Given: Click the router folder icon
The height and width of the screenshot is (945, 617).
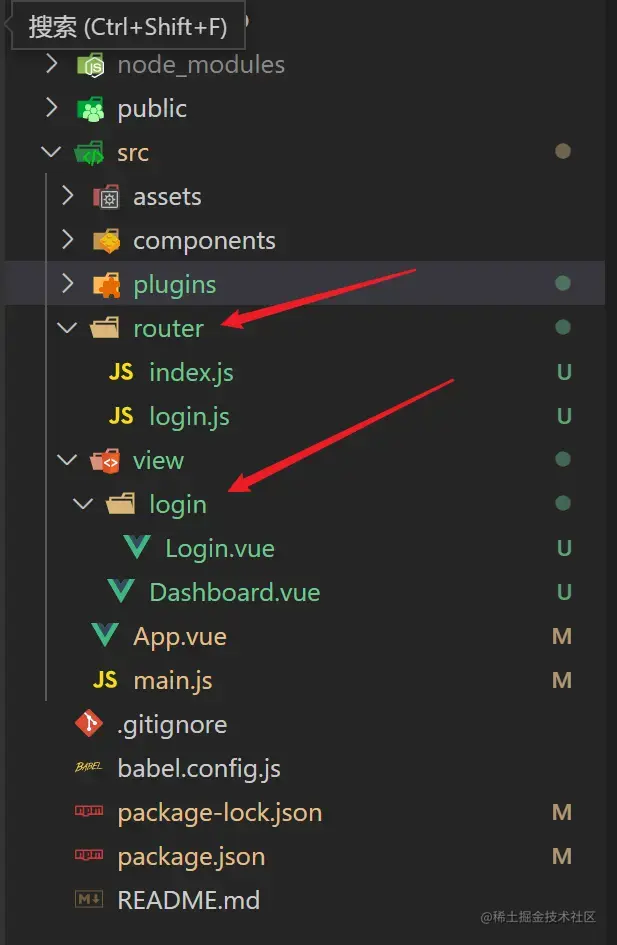Looking at the screenshot, I should point(105,328).
